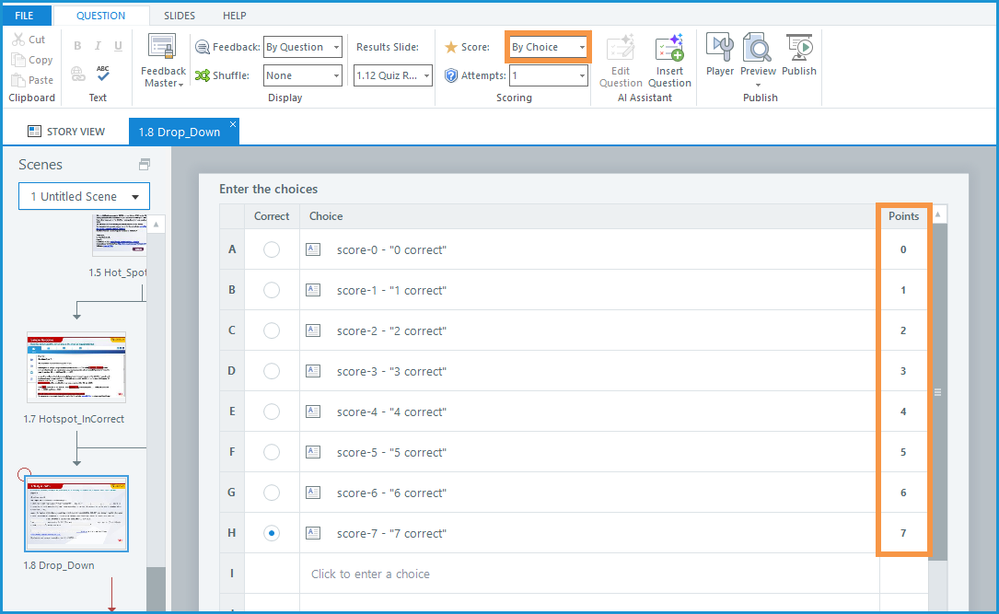Select radio button for score-6 row
This screenshot has width=999, height=614.
tap(271, 493)
